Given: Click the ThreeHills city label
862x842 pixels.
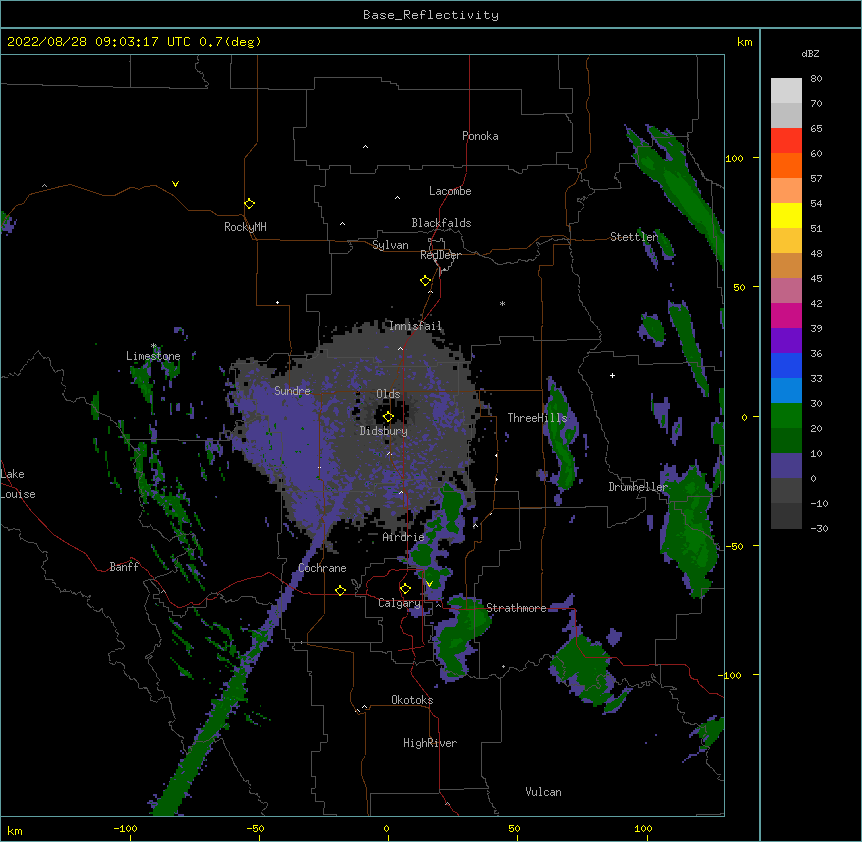Looking at the screenshot, I should point(537,418).
